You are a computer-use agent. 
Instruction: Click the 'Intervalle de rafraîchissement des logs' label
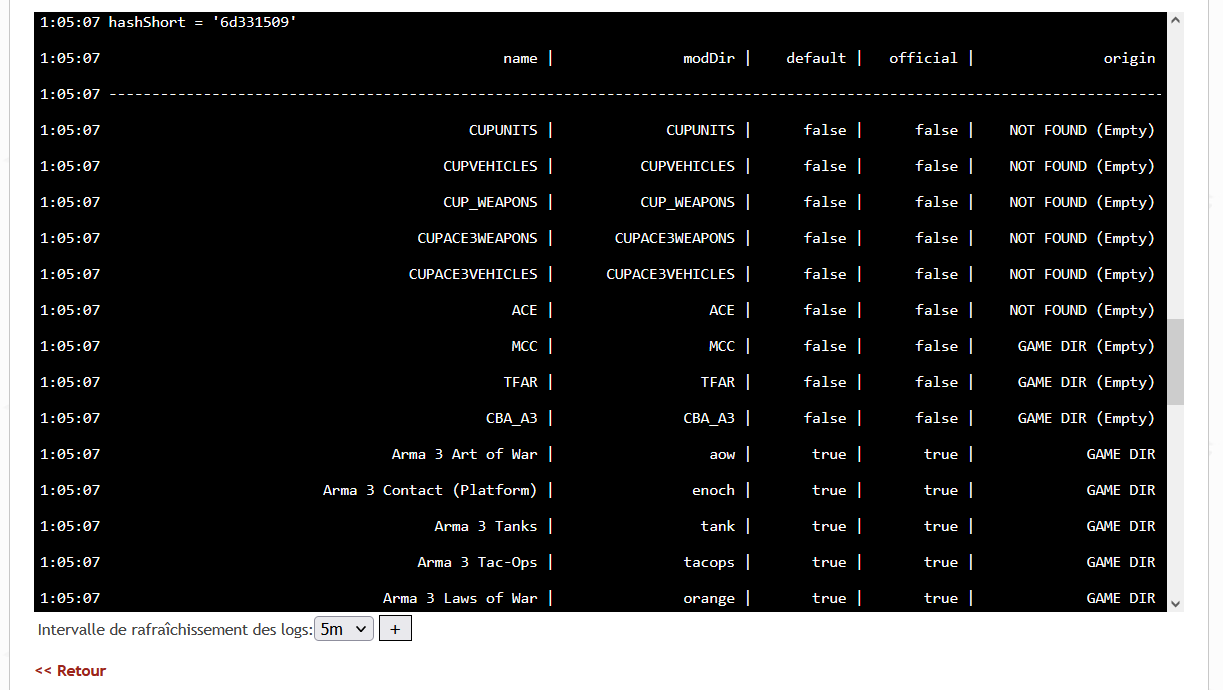tap(175, 630)
